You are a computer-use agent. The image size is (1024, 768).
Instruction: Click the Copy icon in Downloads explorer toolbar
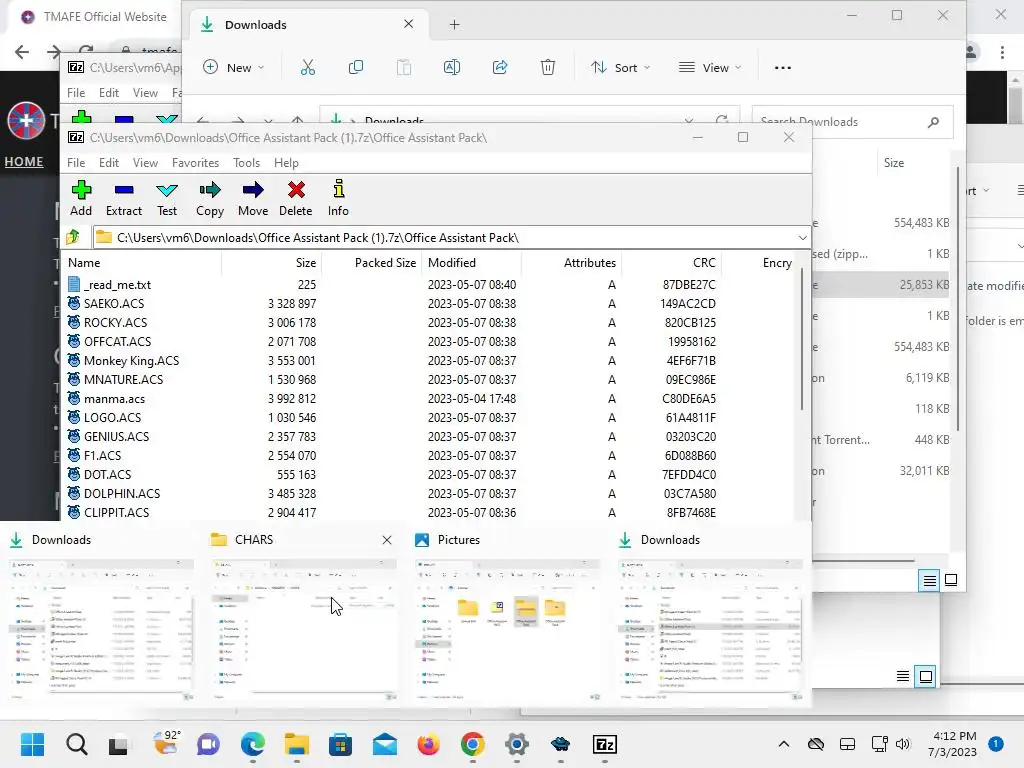(x=356, y=67)
